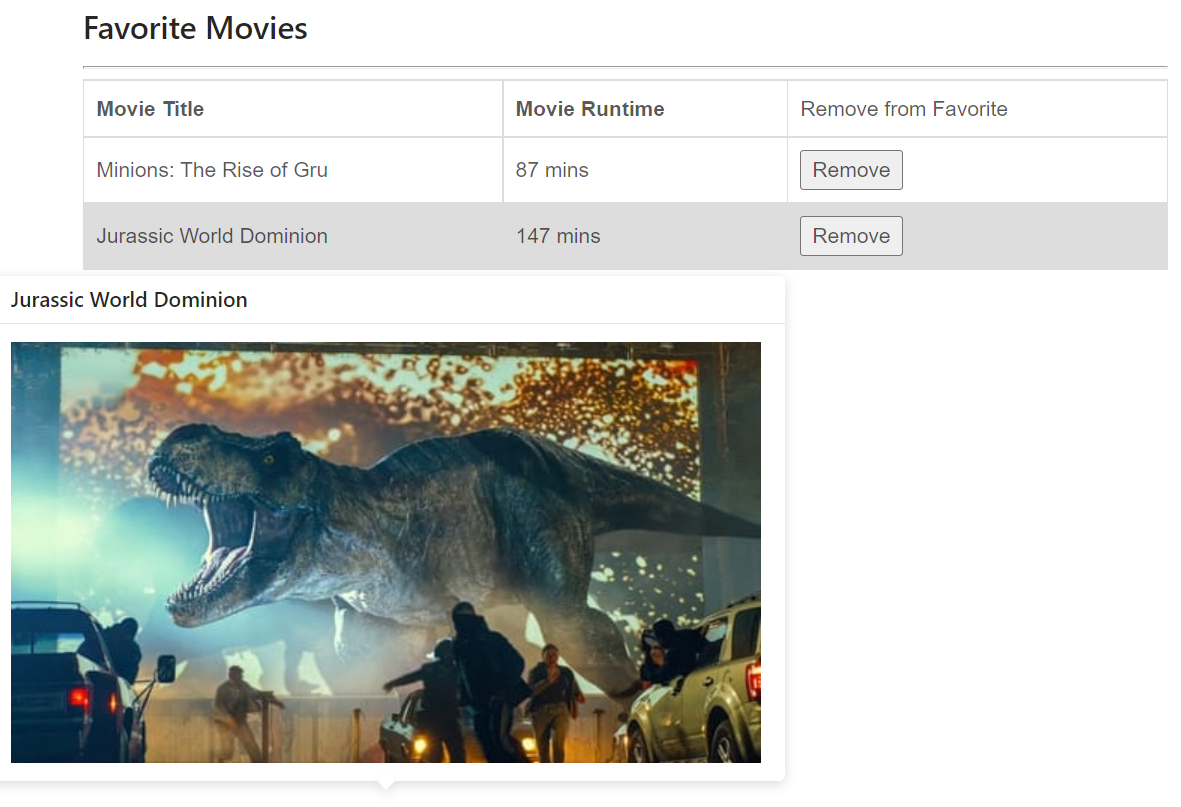
Task: Click the 87 mins runtime cell
Action: (645, 170)
